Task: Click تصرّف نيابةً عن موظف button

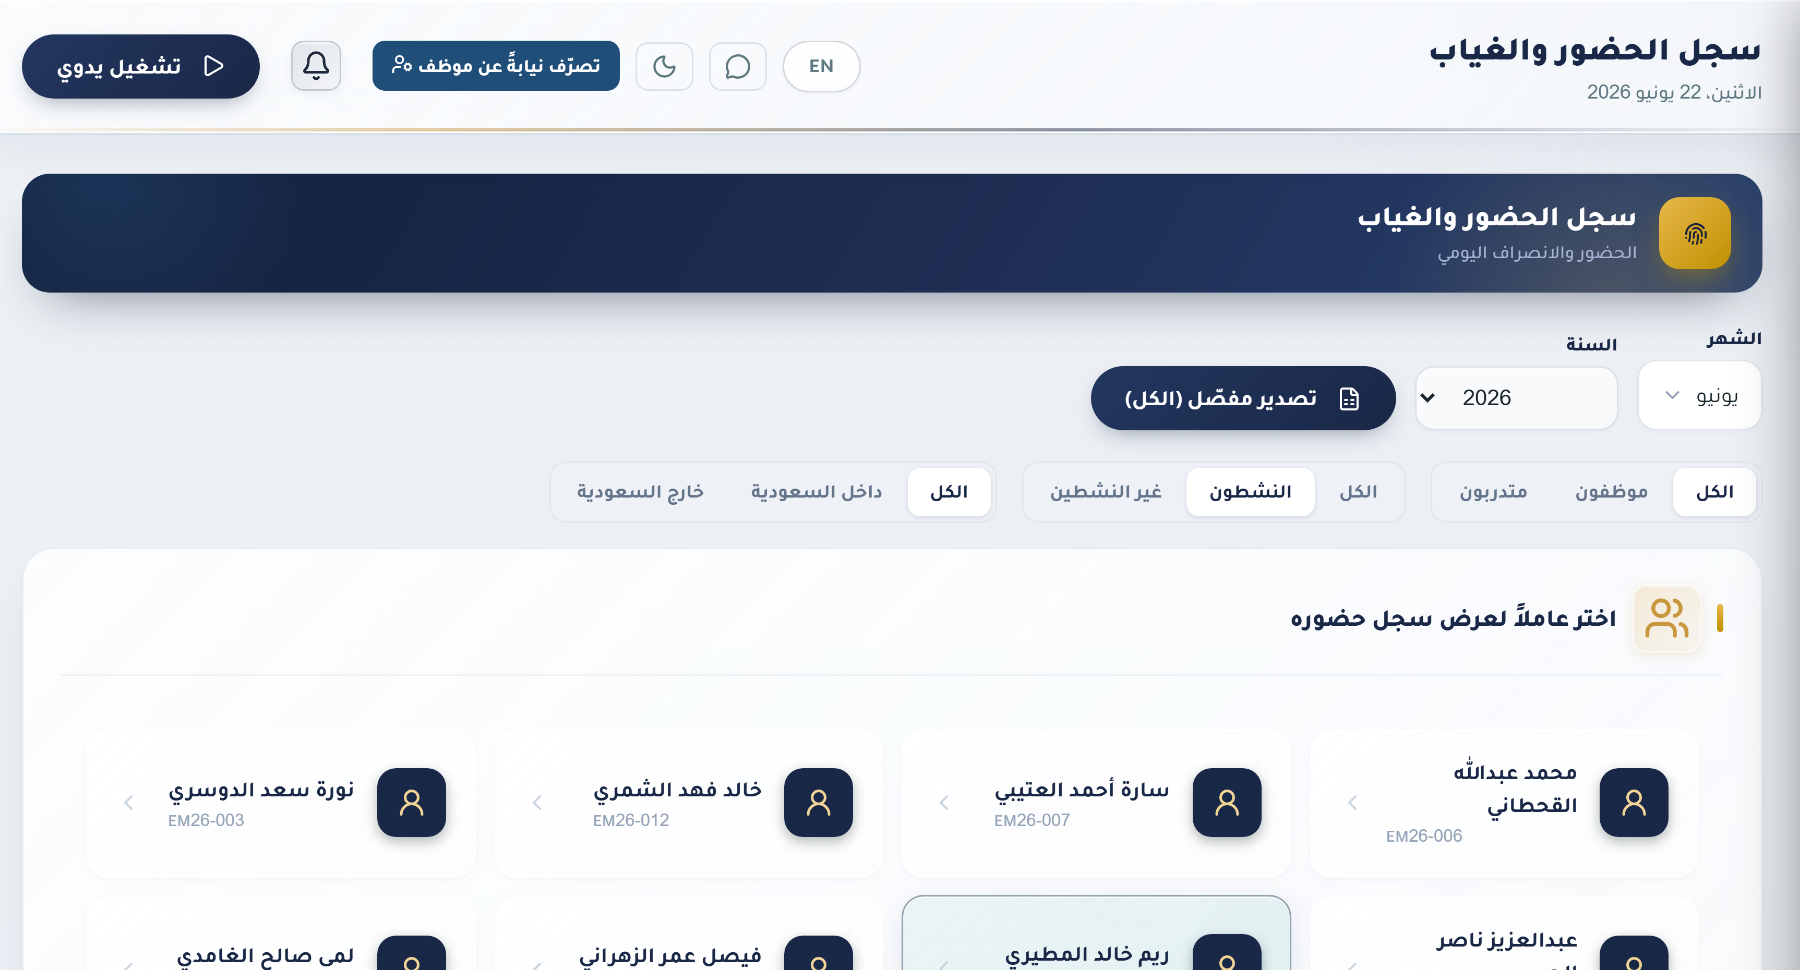Action: (496, 66)
